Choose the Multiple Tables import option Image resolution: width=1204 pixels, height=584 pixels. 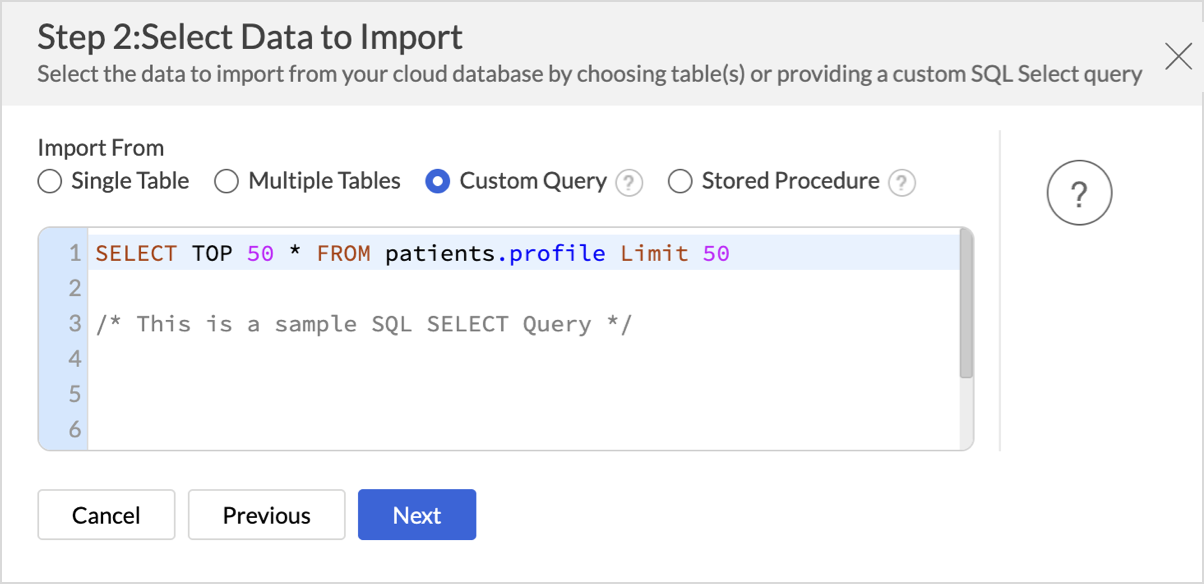tap(227, 181)
